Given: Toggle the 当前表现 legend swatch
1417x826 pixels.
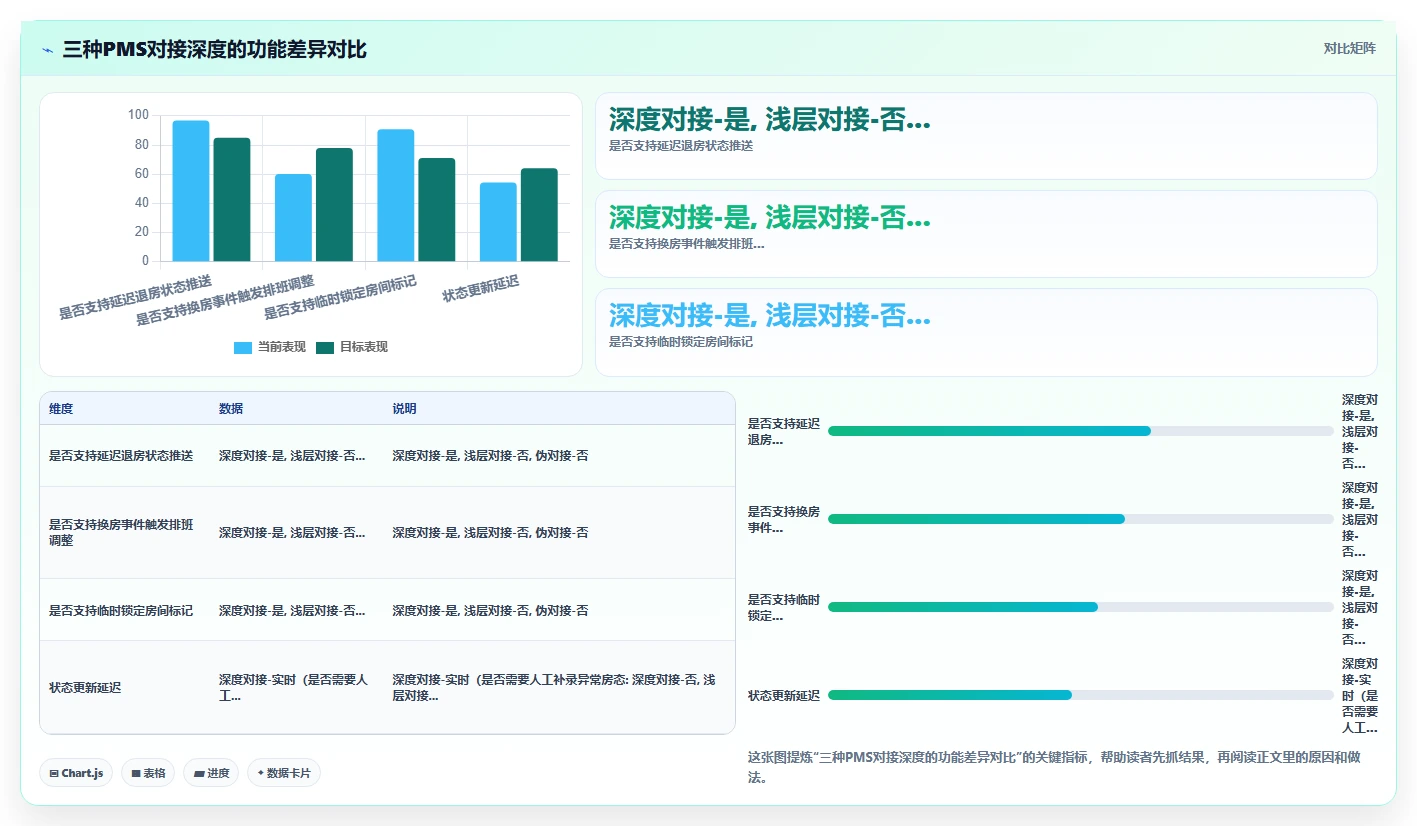Looking at the screenshot, I should pos(243,348).
